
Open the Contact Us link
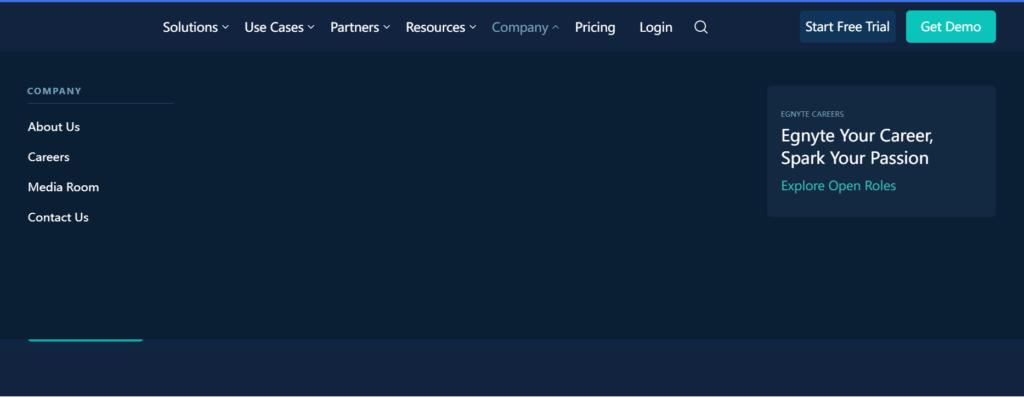(x=58, y=217)
